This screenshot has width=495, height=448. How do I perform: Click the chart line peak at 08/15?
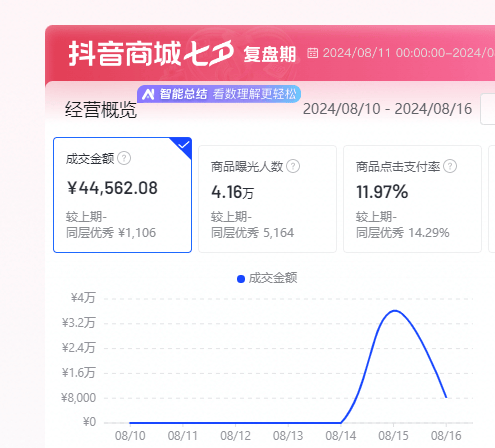pyautogui.click(x=395, y=311)
